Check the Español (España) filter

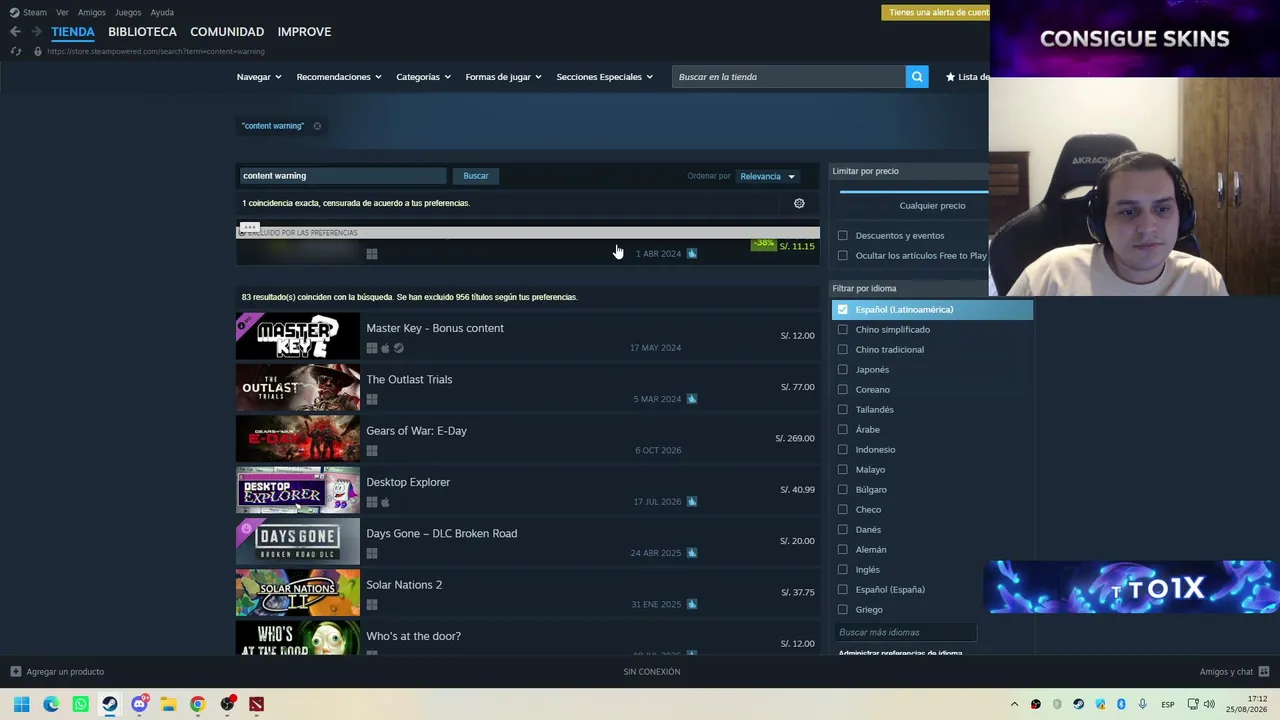843,590
